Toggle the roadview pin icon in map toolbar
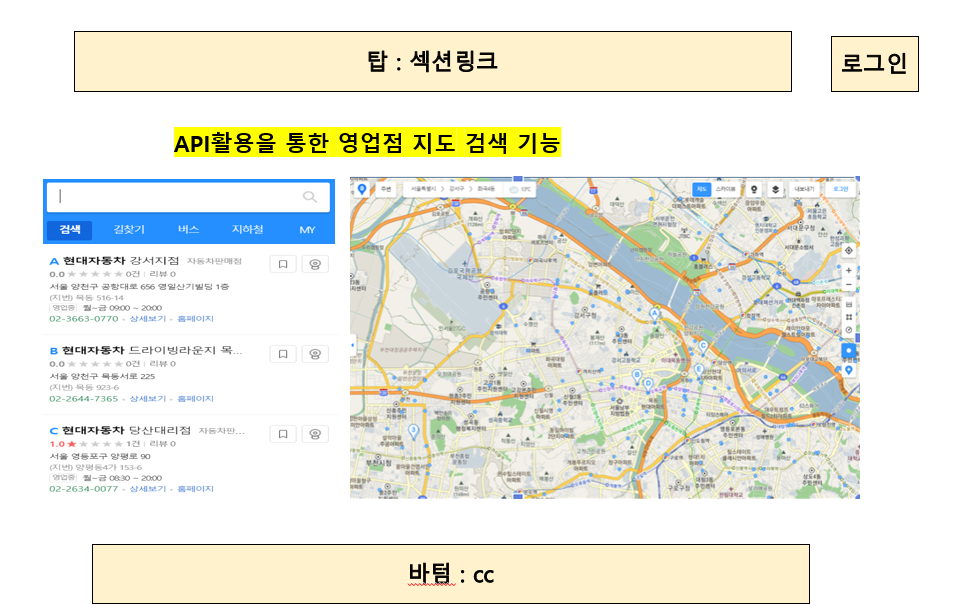 [754, 189]
